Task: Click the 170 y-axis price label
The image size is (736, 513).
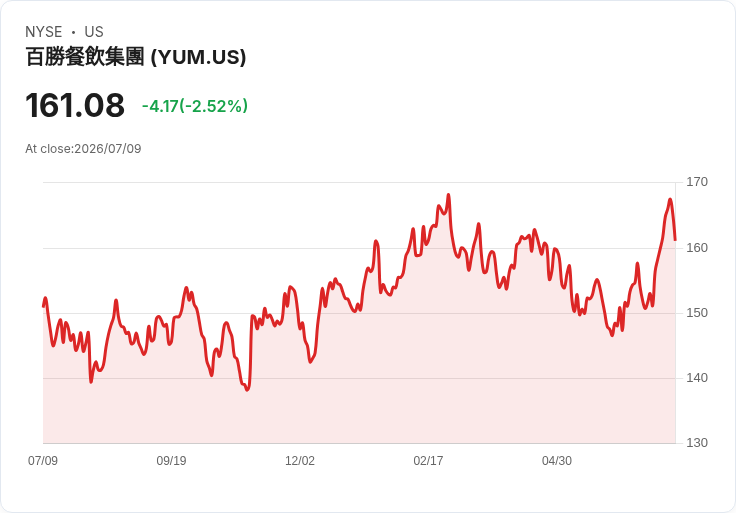Action: [x=697, y=182]
